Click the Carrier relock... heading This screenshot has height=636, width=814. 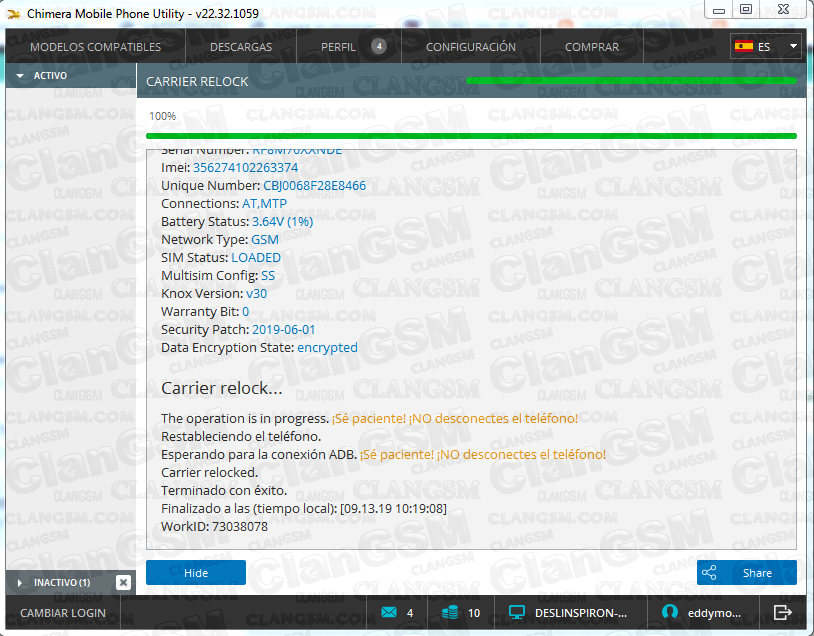click(222, 388)
